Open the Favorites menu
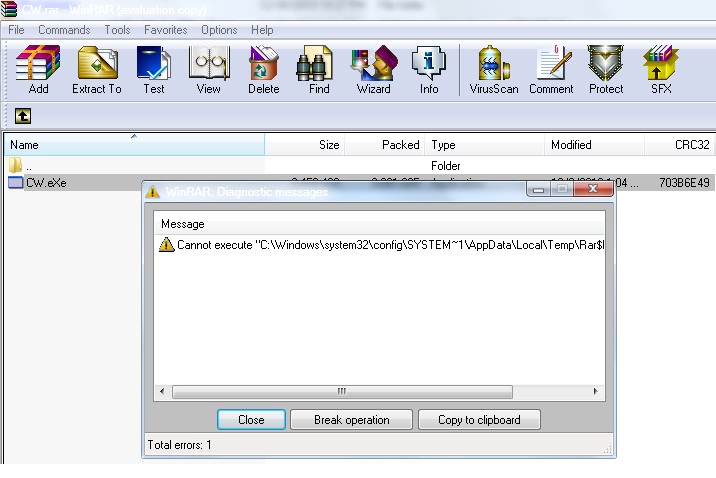 [x=165, y=30]
